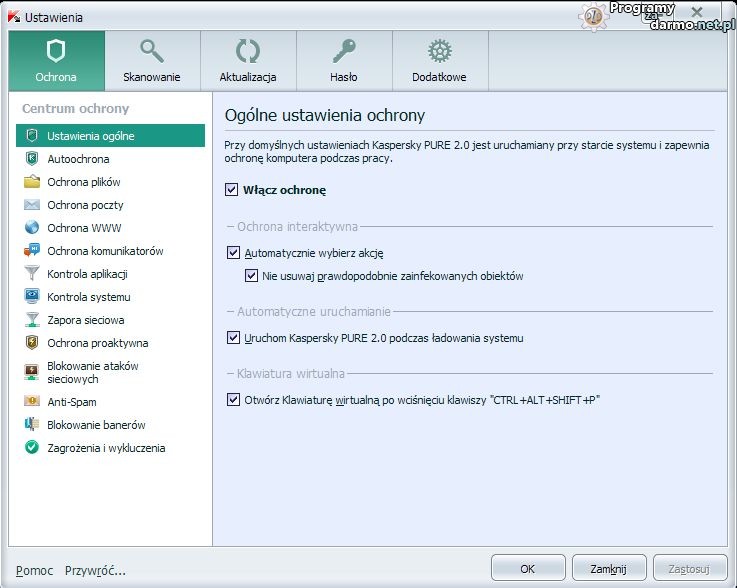The image size is (737, 588).
Task: Open Ochrona komunikatorów settings
Action: [x=110, y=251]
